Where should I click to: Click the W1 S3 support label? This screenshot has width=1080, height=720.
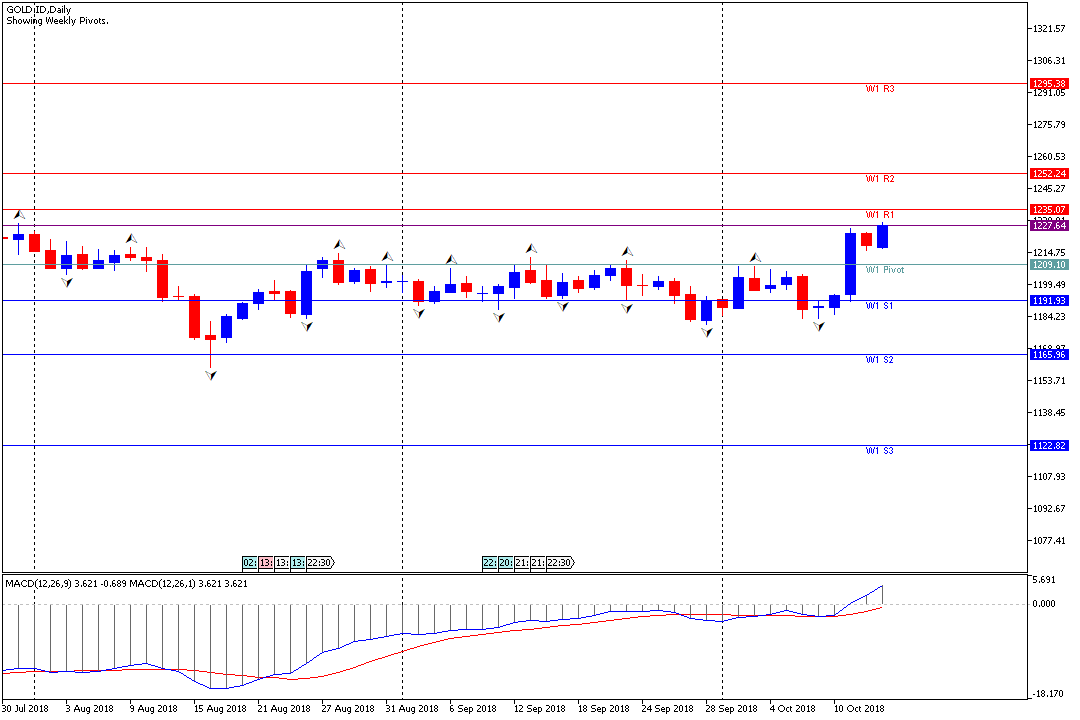pyautogui.click(x=879, y=451)
